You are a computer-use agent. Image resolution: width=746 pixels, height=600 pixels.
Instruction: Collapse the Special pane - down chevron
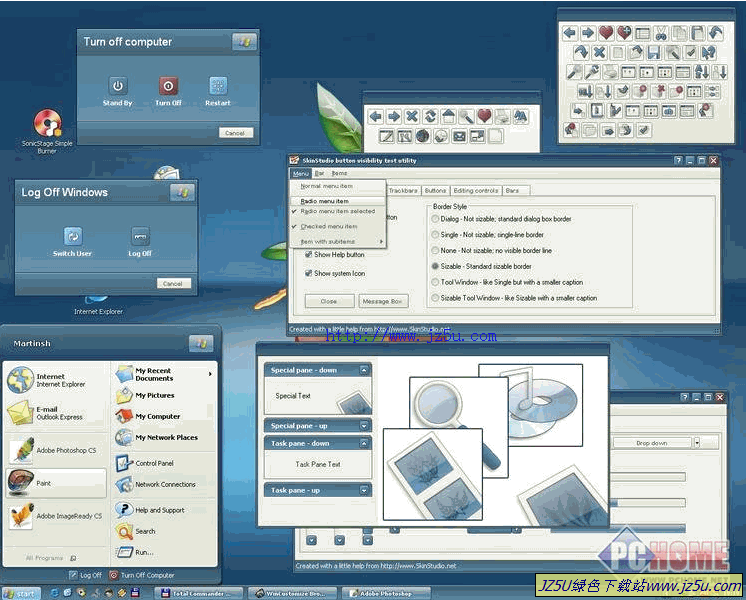click(x=364, y=370)
